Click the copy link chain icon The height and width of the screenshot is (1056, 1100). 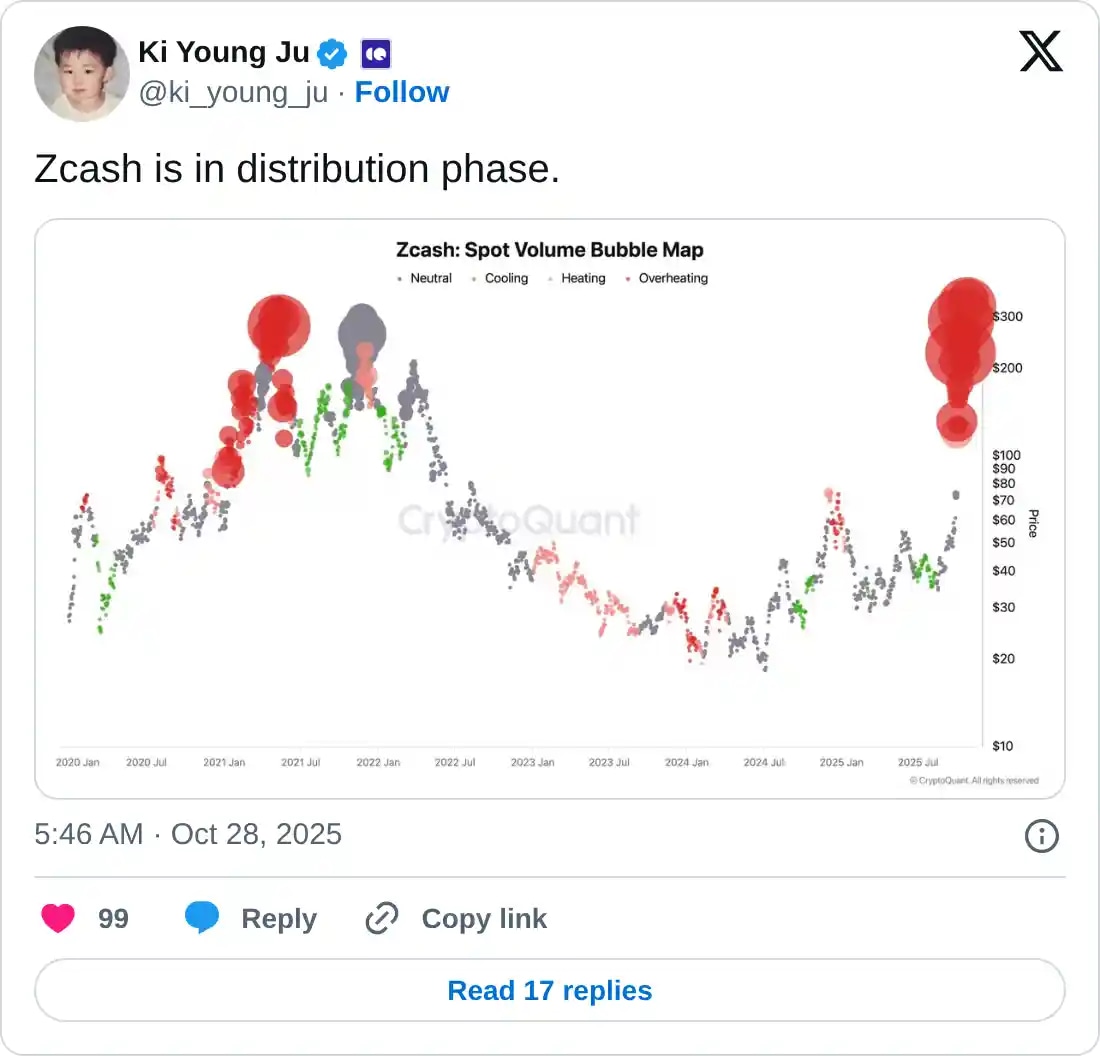[382, 918]
